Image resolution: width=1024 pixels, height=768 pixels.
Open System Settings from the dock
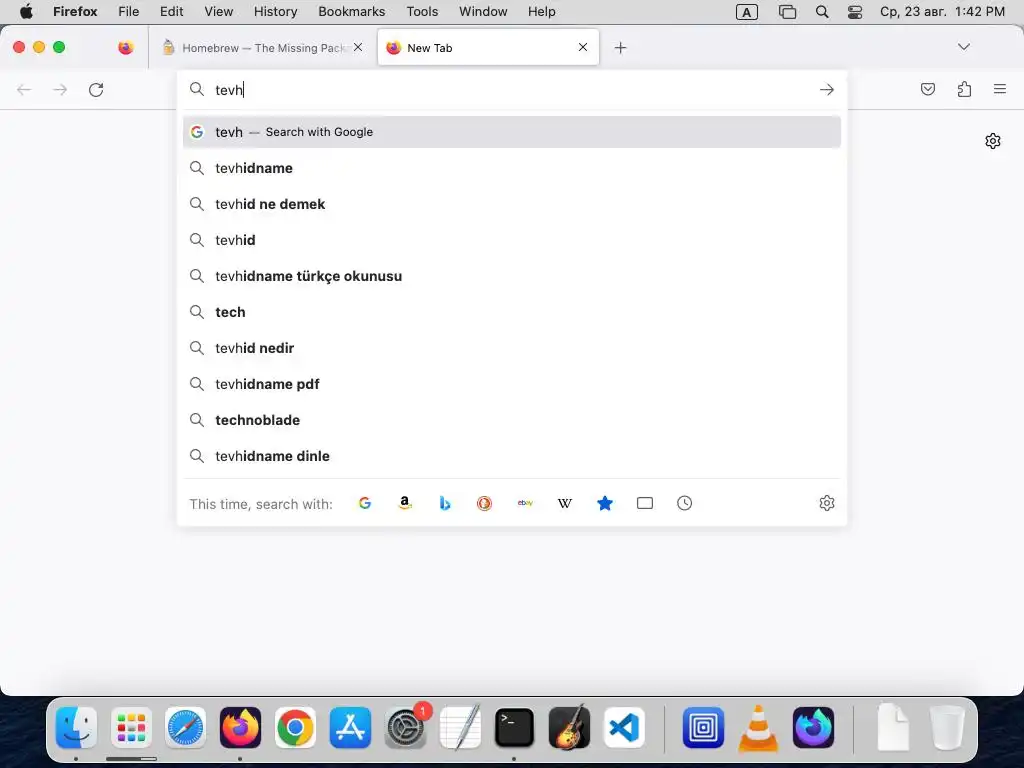406,727
